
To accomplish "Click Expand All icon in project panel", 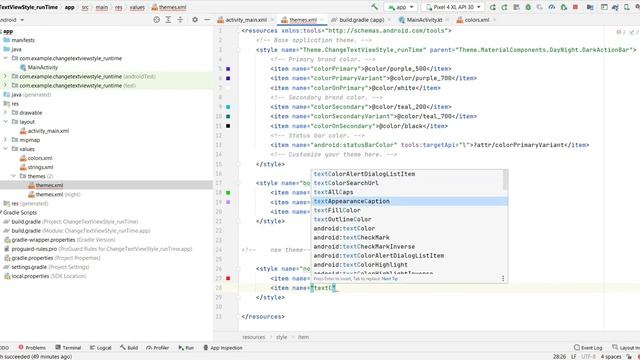I will click(x=168, y=20).
